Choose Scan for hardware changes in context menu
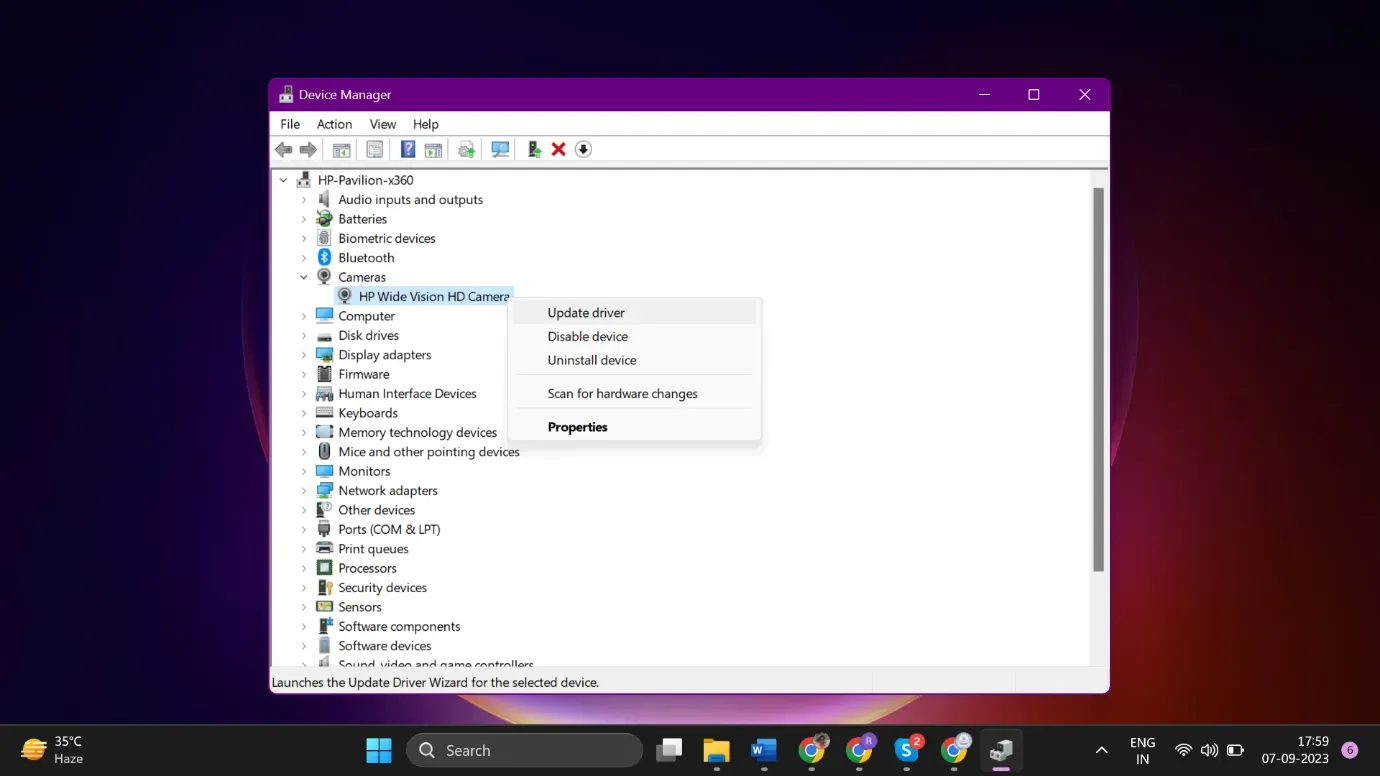1380x776 pixels. (x=634, y=393)
